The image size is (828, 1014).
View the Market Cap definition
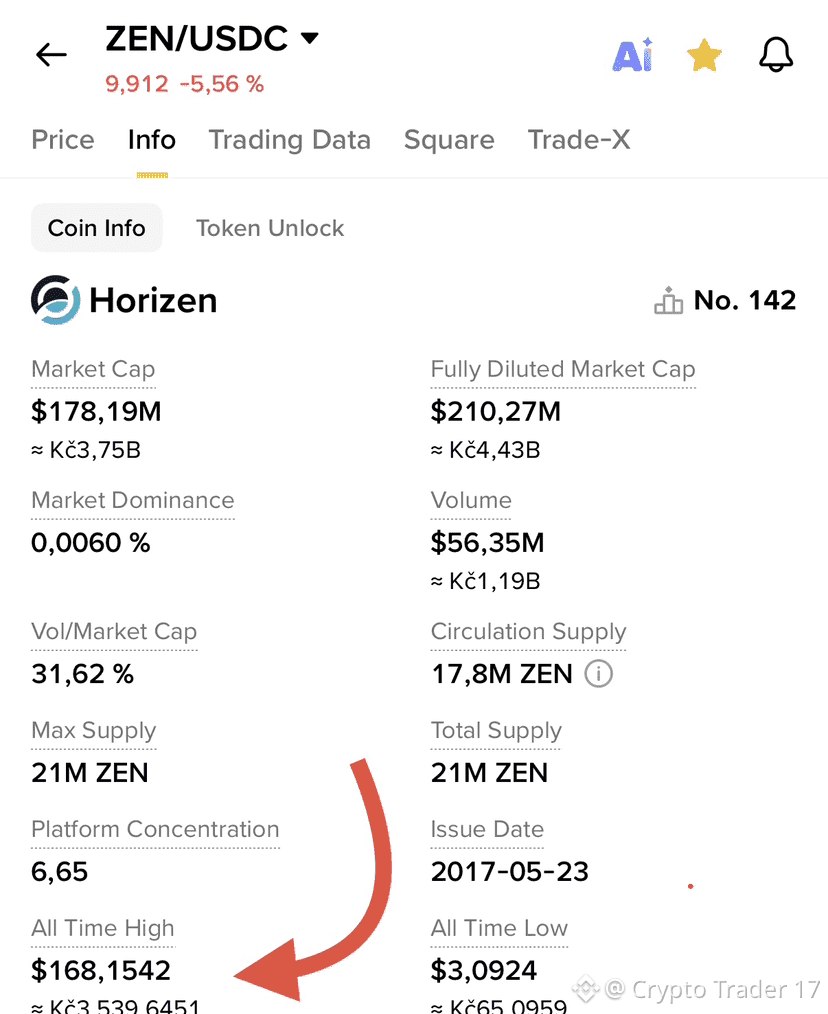click(x=93, y=369)
